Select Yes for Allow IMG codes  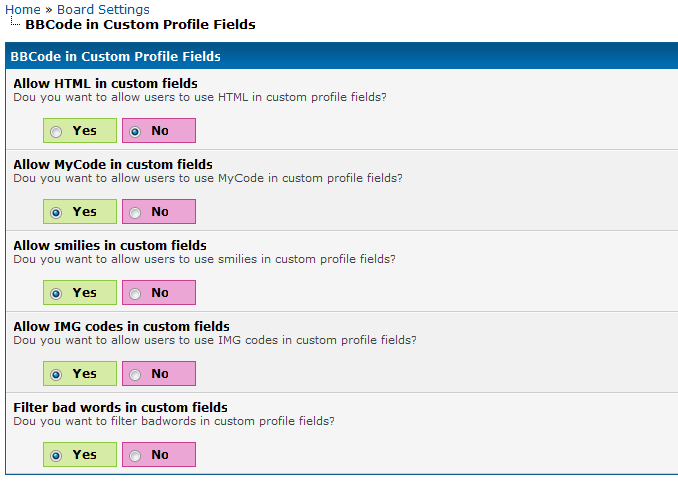(x=56, y=374)
